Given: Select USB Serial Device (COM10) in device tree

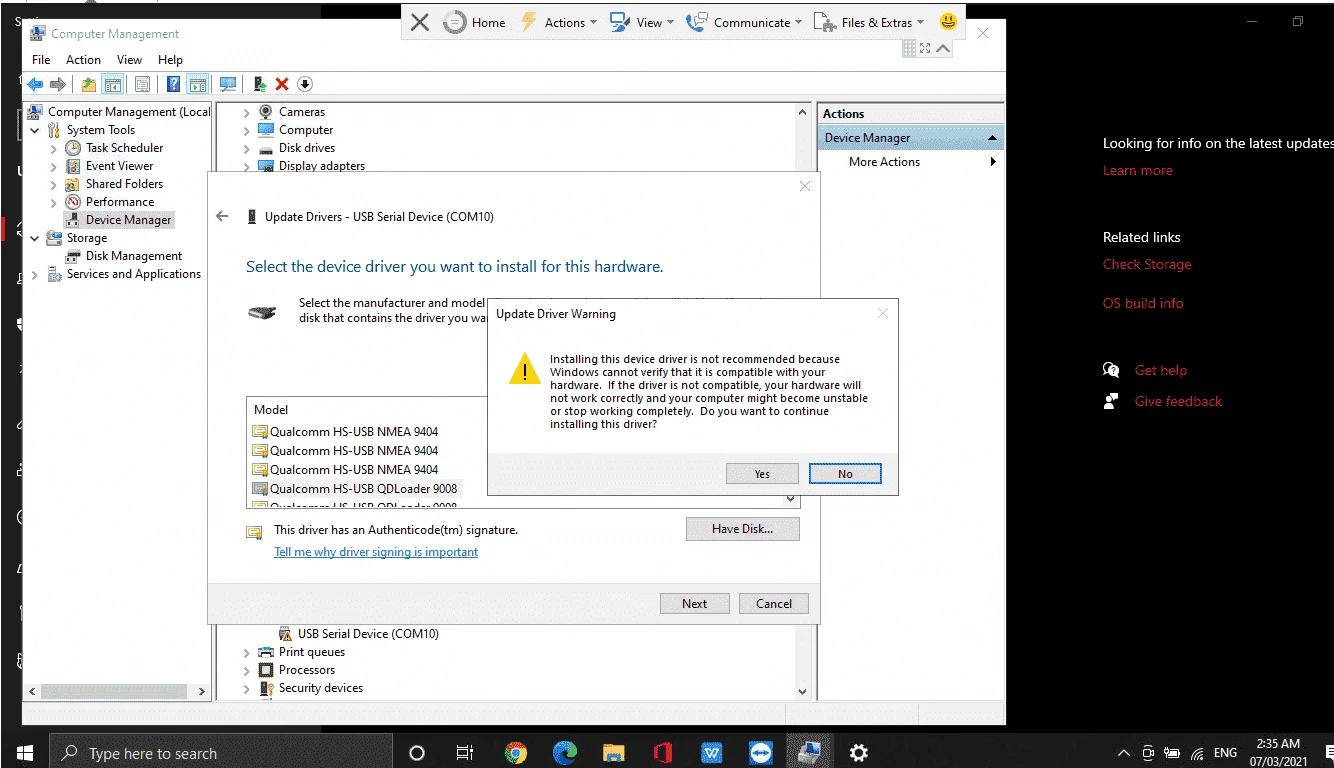Looking at the screenshot, I should (x=368, y=634).
